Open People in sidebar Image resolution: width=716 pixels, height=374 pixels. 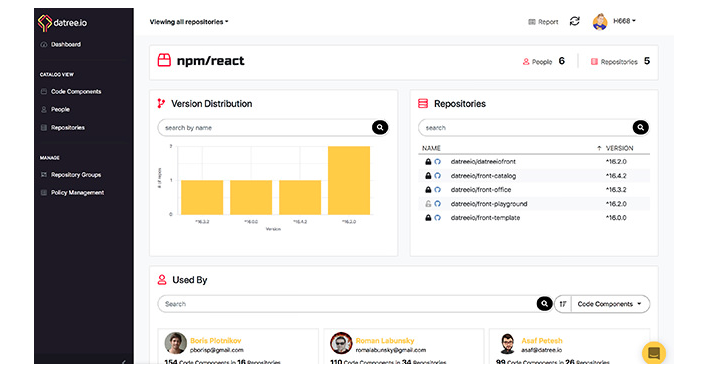pyautogui.click(x=55, y=109)
